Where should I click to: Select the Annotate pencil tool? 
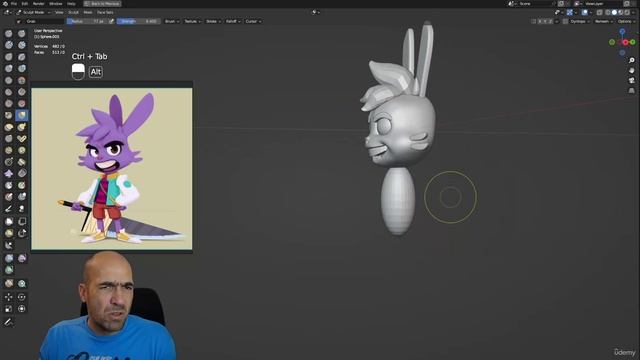(9, 322)
